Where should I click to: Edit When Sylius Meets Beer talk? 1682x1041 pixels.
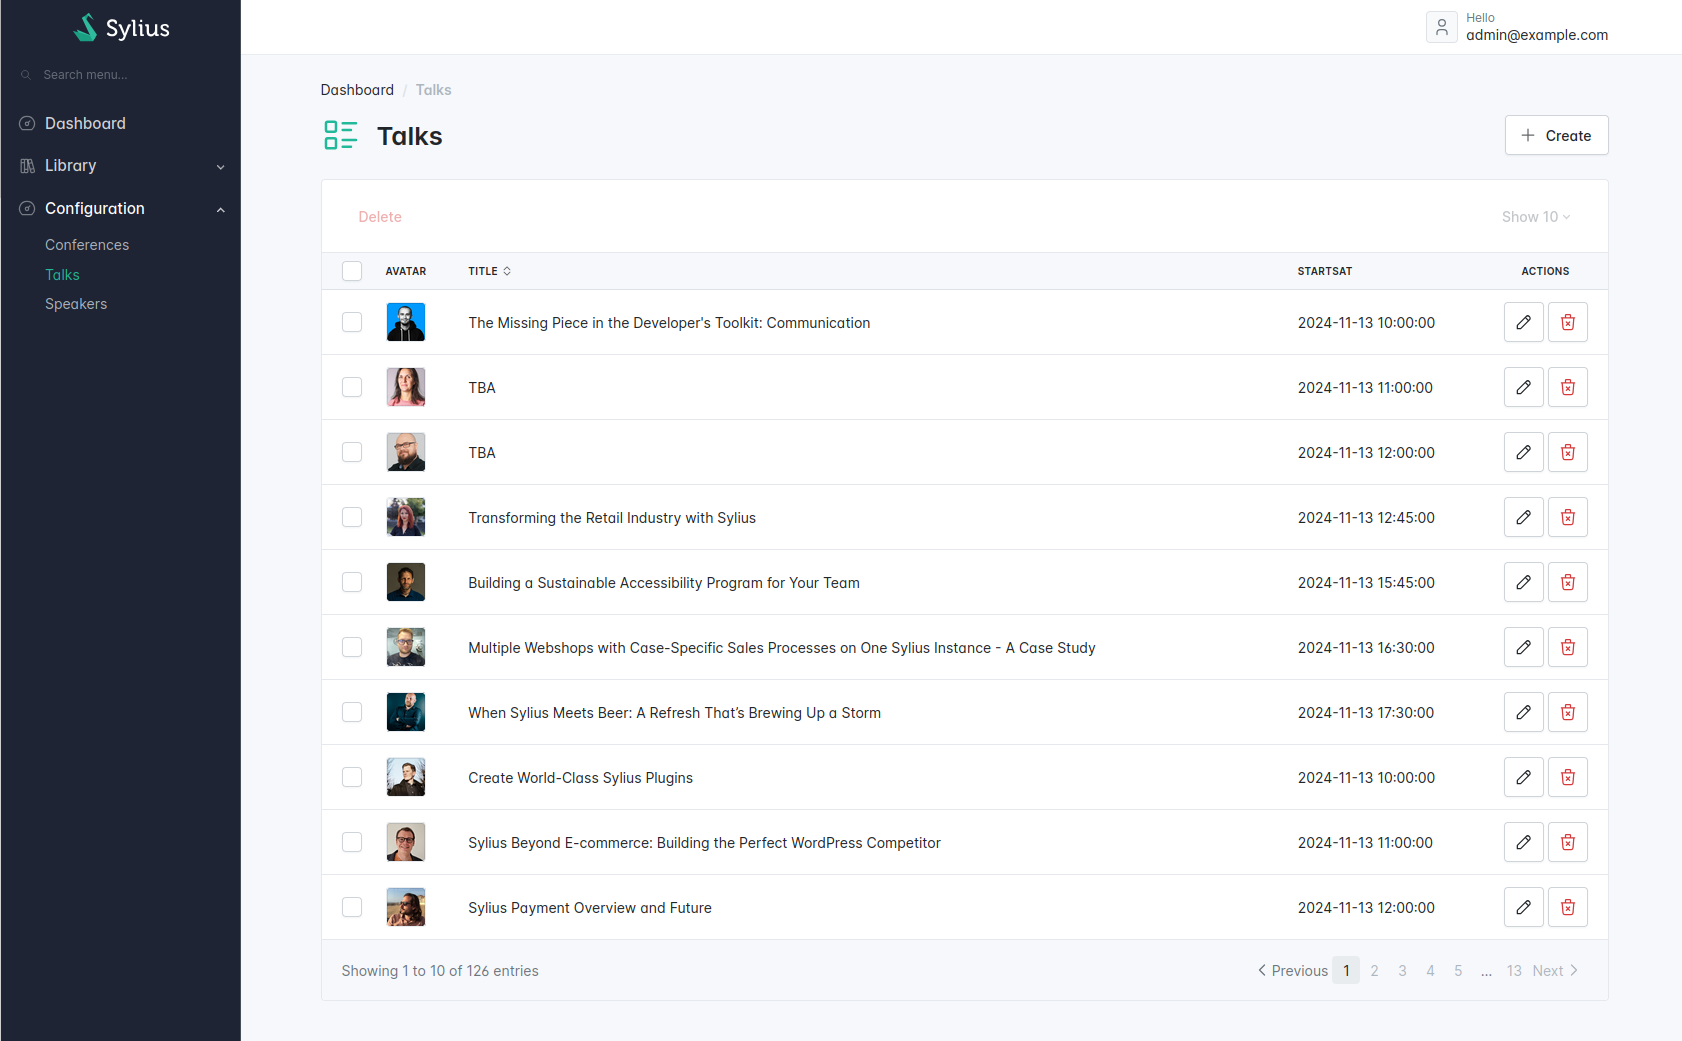(x=1523, y=712)
